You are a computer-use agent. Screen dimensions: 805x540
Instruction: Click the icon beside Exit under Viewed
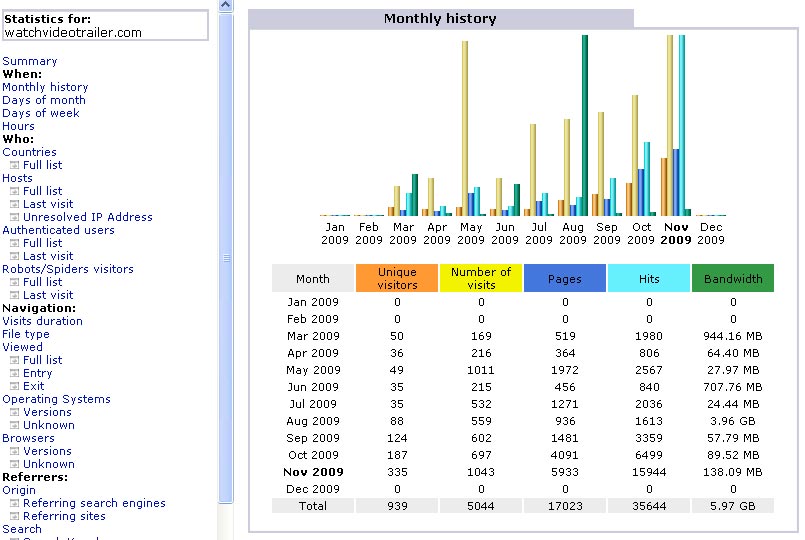click(x=15, y=387)
